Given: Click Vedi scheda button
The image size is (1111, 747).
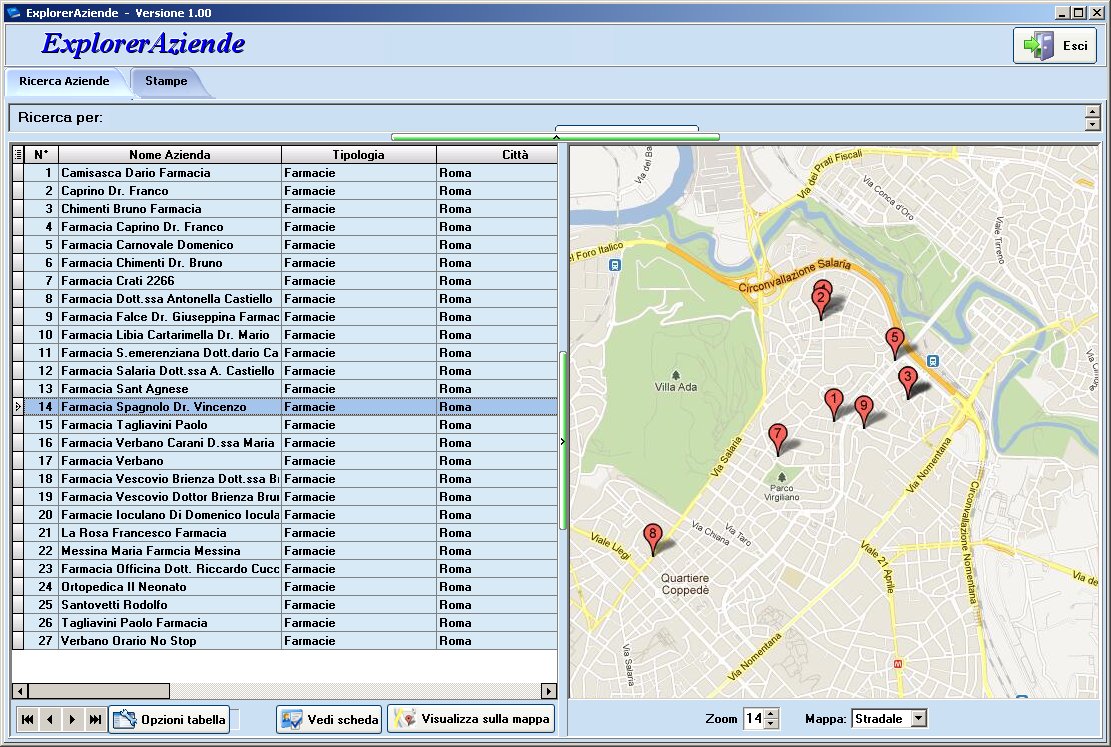Looking at the screenshot, I should (x=329, y=719).
